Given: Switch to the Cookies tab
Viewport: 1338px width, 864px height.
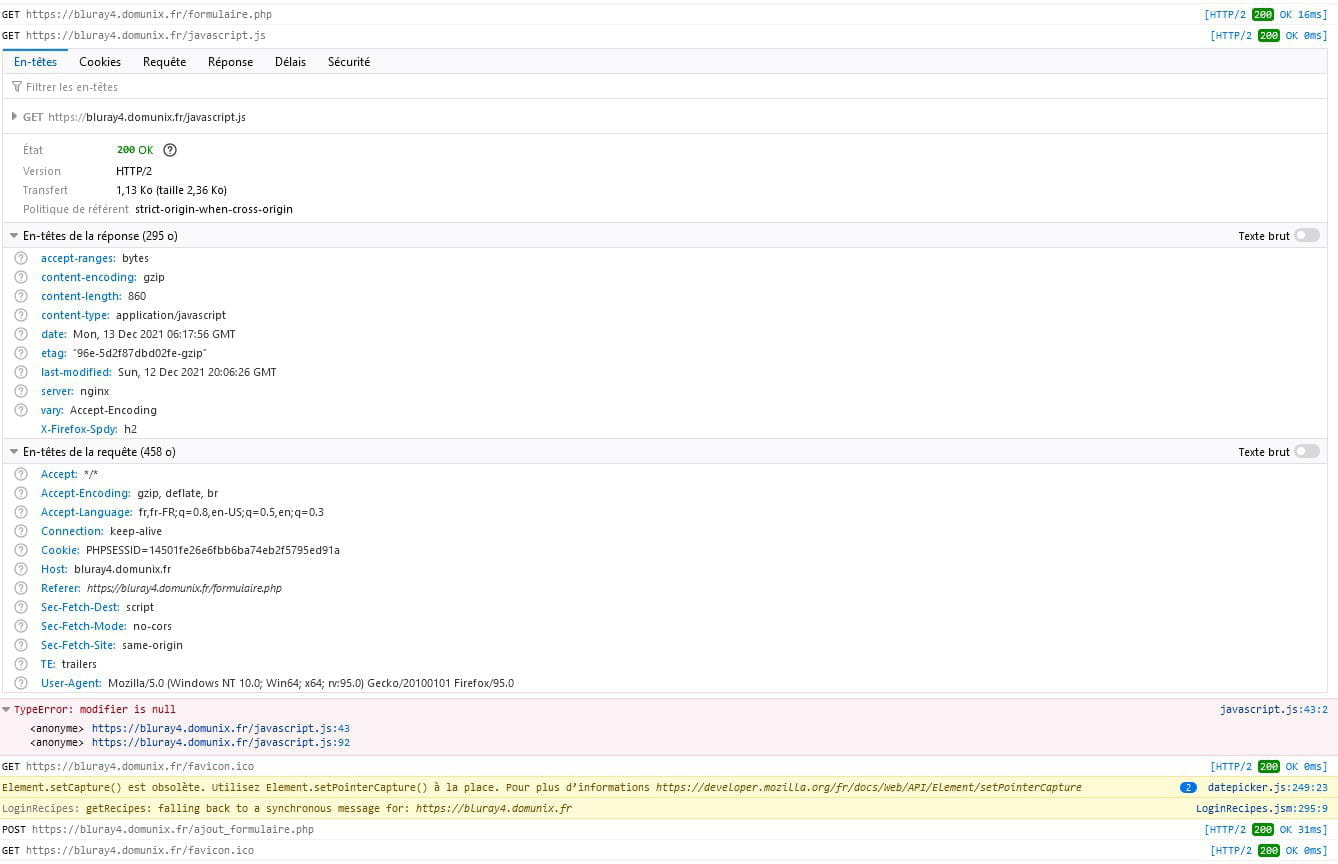Looking at the screenshot, I should click(x=100, y=62).
